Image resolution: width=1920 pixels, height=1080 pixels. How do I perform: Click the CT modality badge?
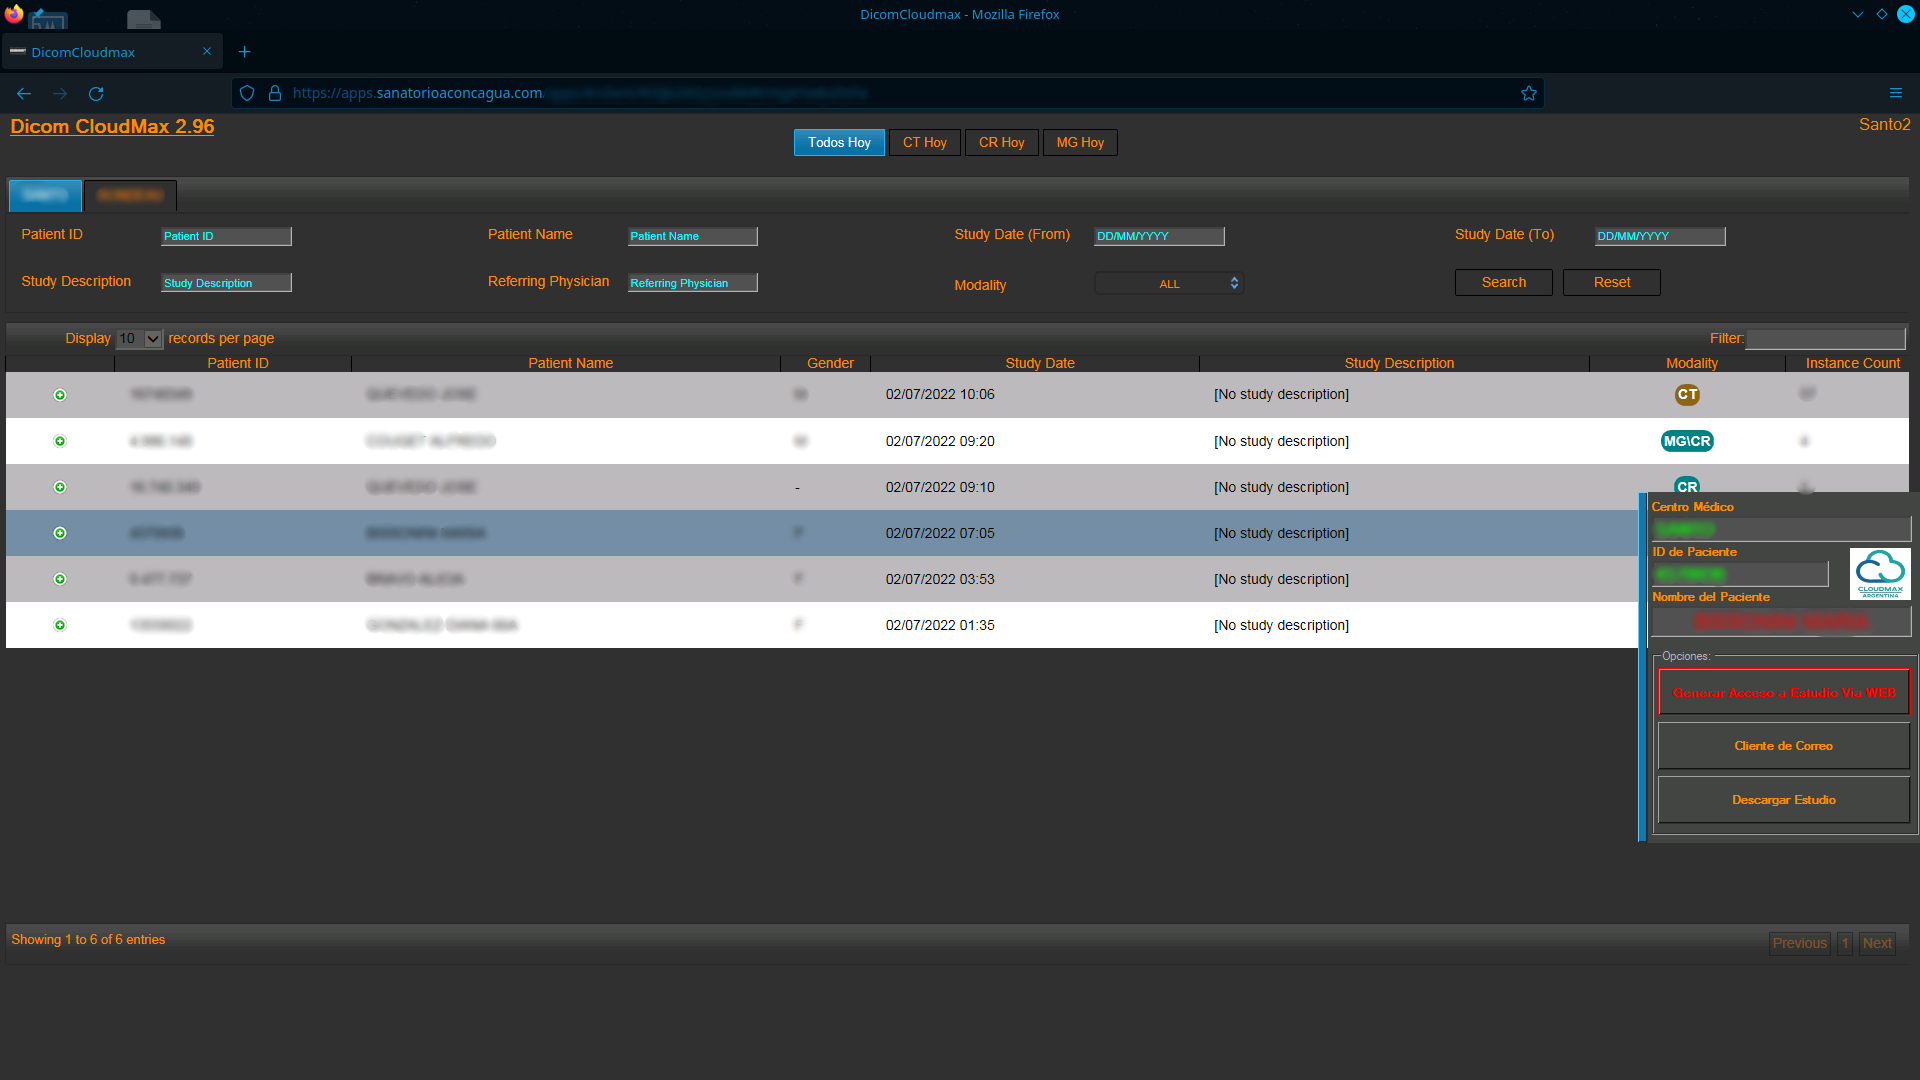(x=1687, y=395)
